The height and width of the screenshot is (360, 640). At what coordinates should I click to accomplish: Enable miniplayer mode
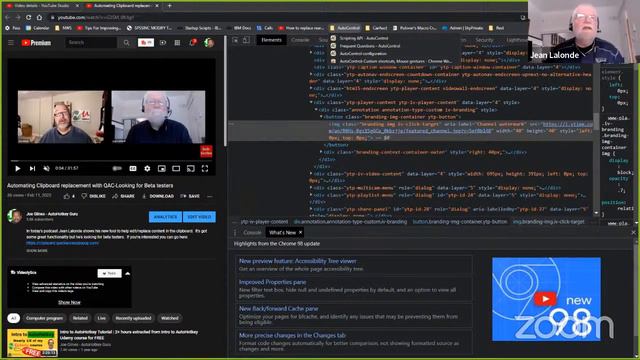point(162,168)
